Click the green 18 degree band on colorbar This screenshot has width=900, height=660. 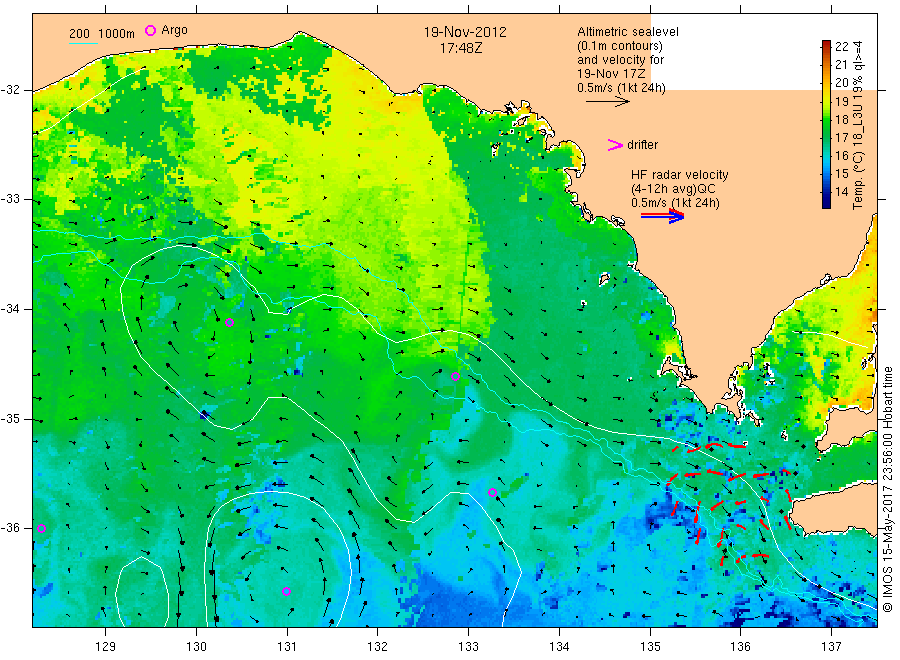(x=826, y=119)
